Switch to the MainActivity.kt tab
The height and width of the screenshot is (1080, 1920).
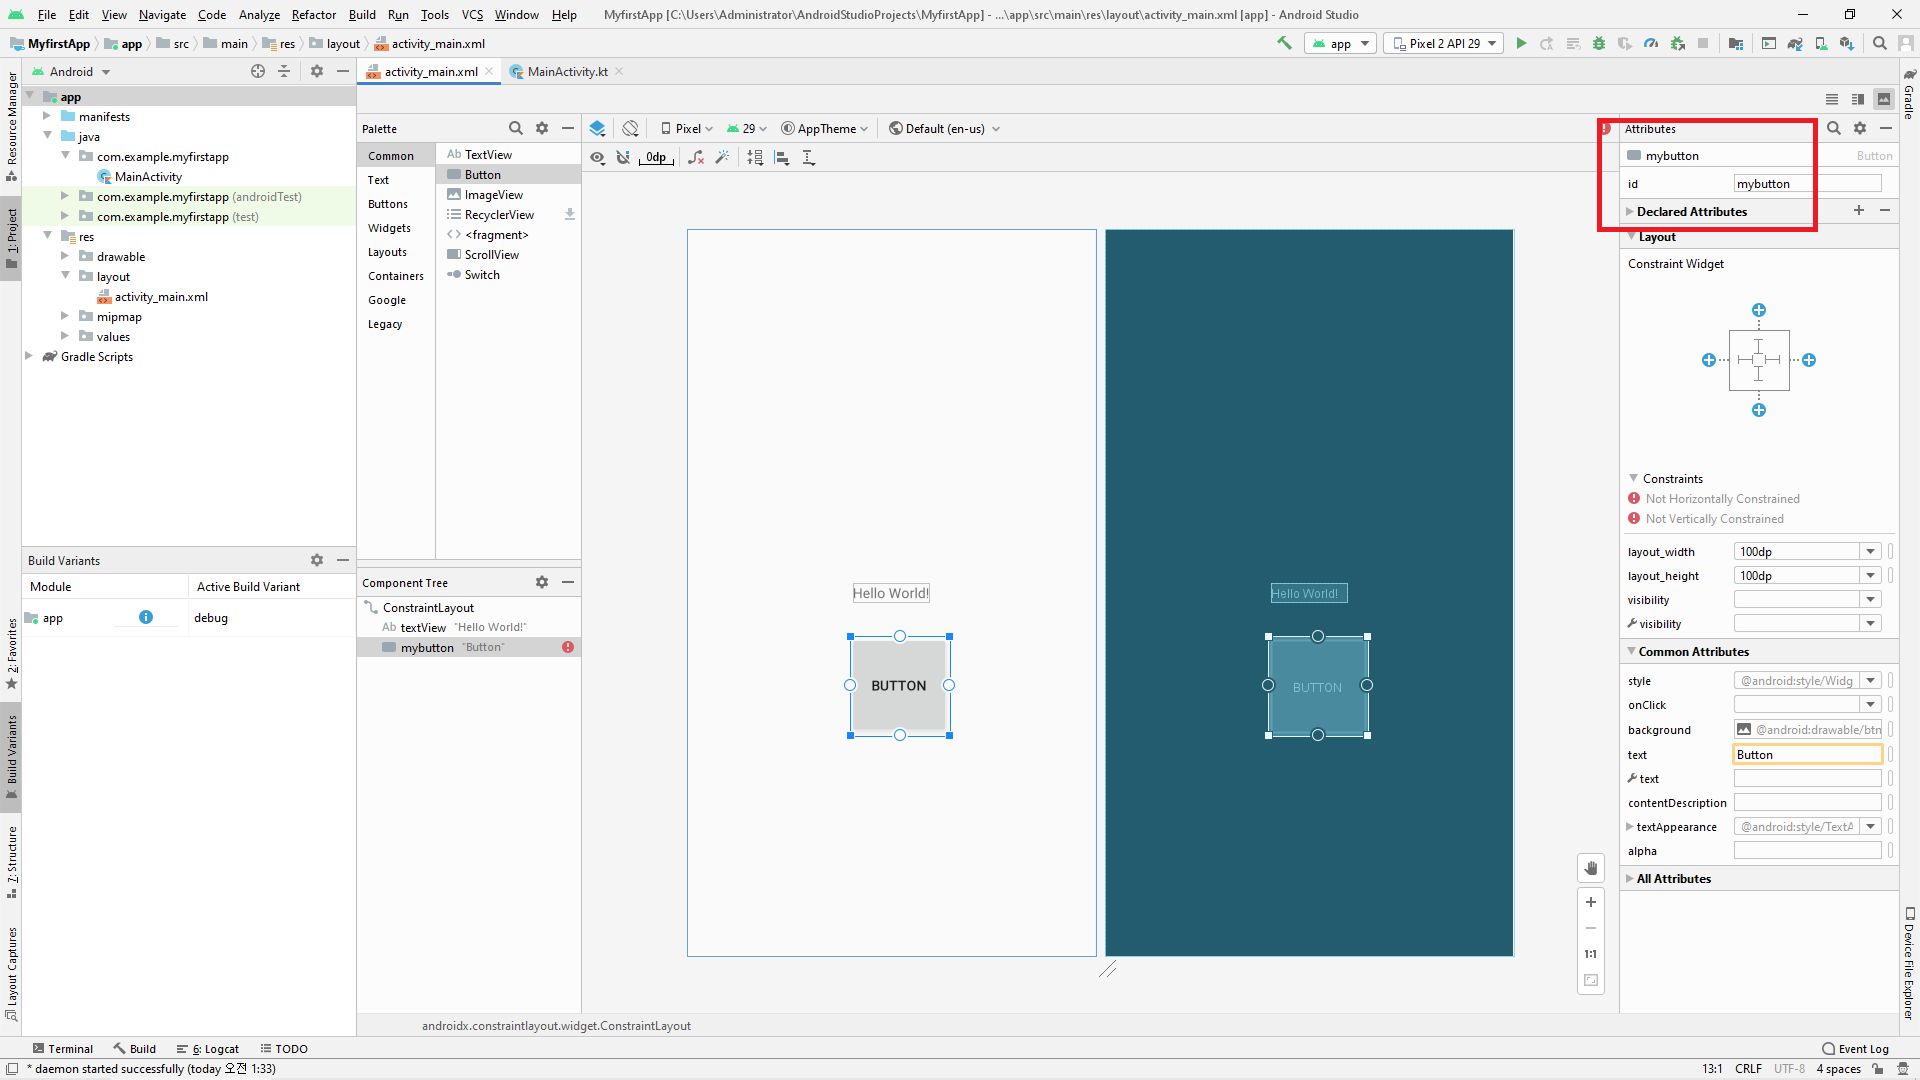click(x=567, y=71)
